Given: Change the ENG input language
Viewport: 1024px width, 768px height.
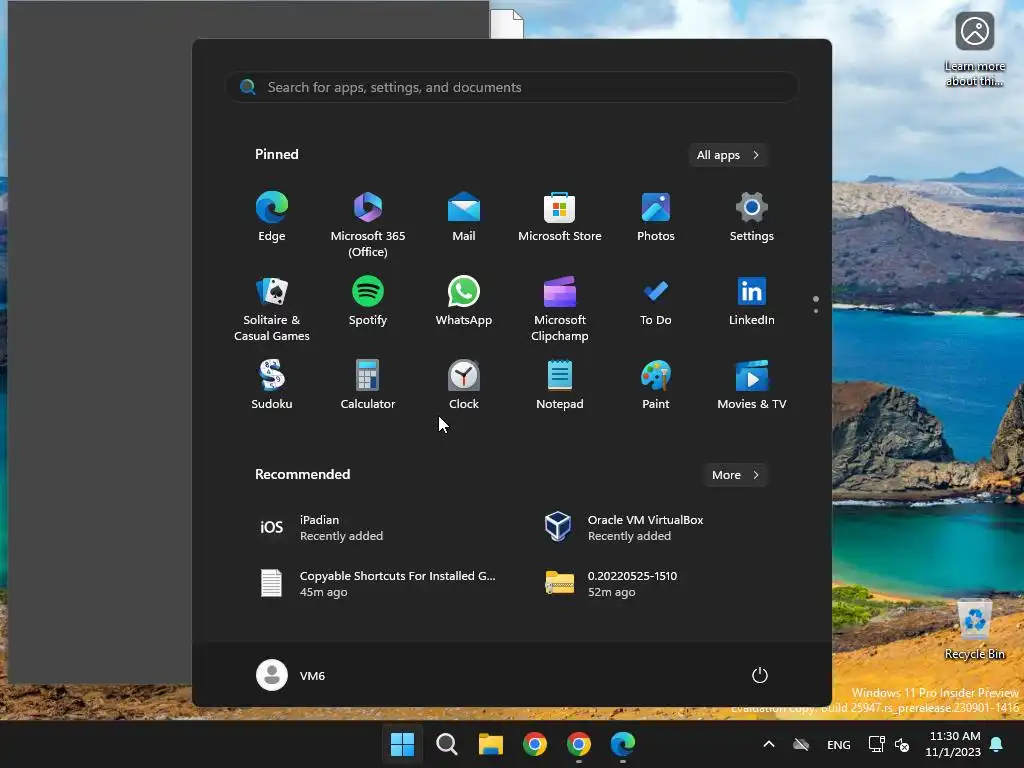Looking at the screenshot, I should pyautogui.click(x=839, y=744).
